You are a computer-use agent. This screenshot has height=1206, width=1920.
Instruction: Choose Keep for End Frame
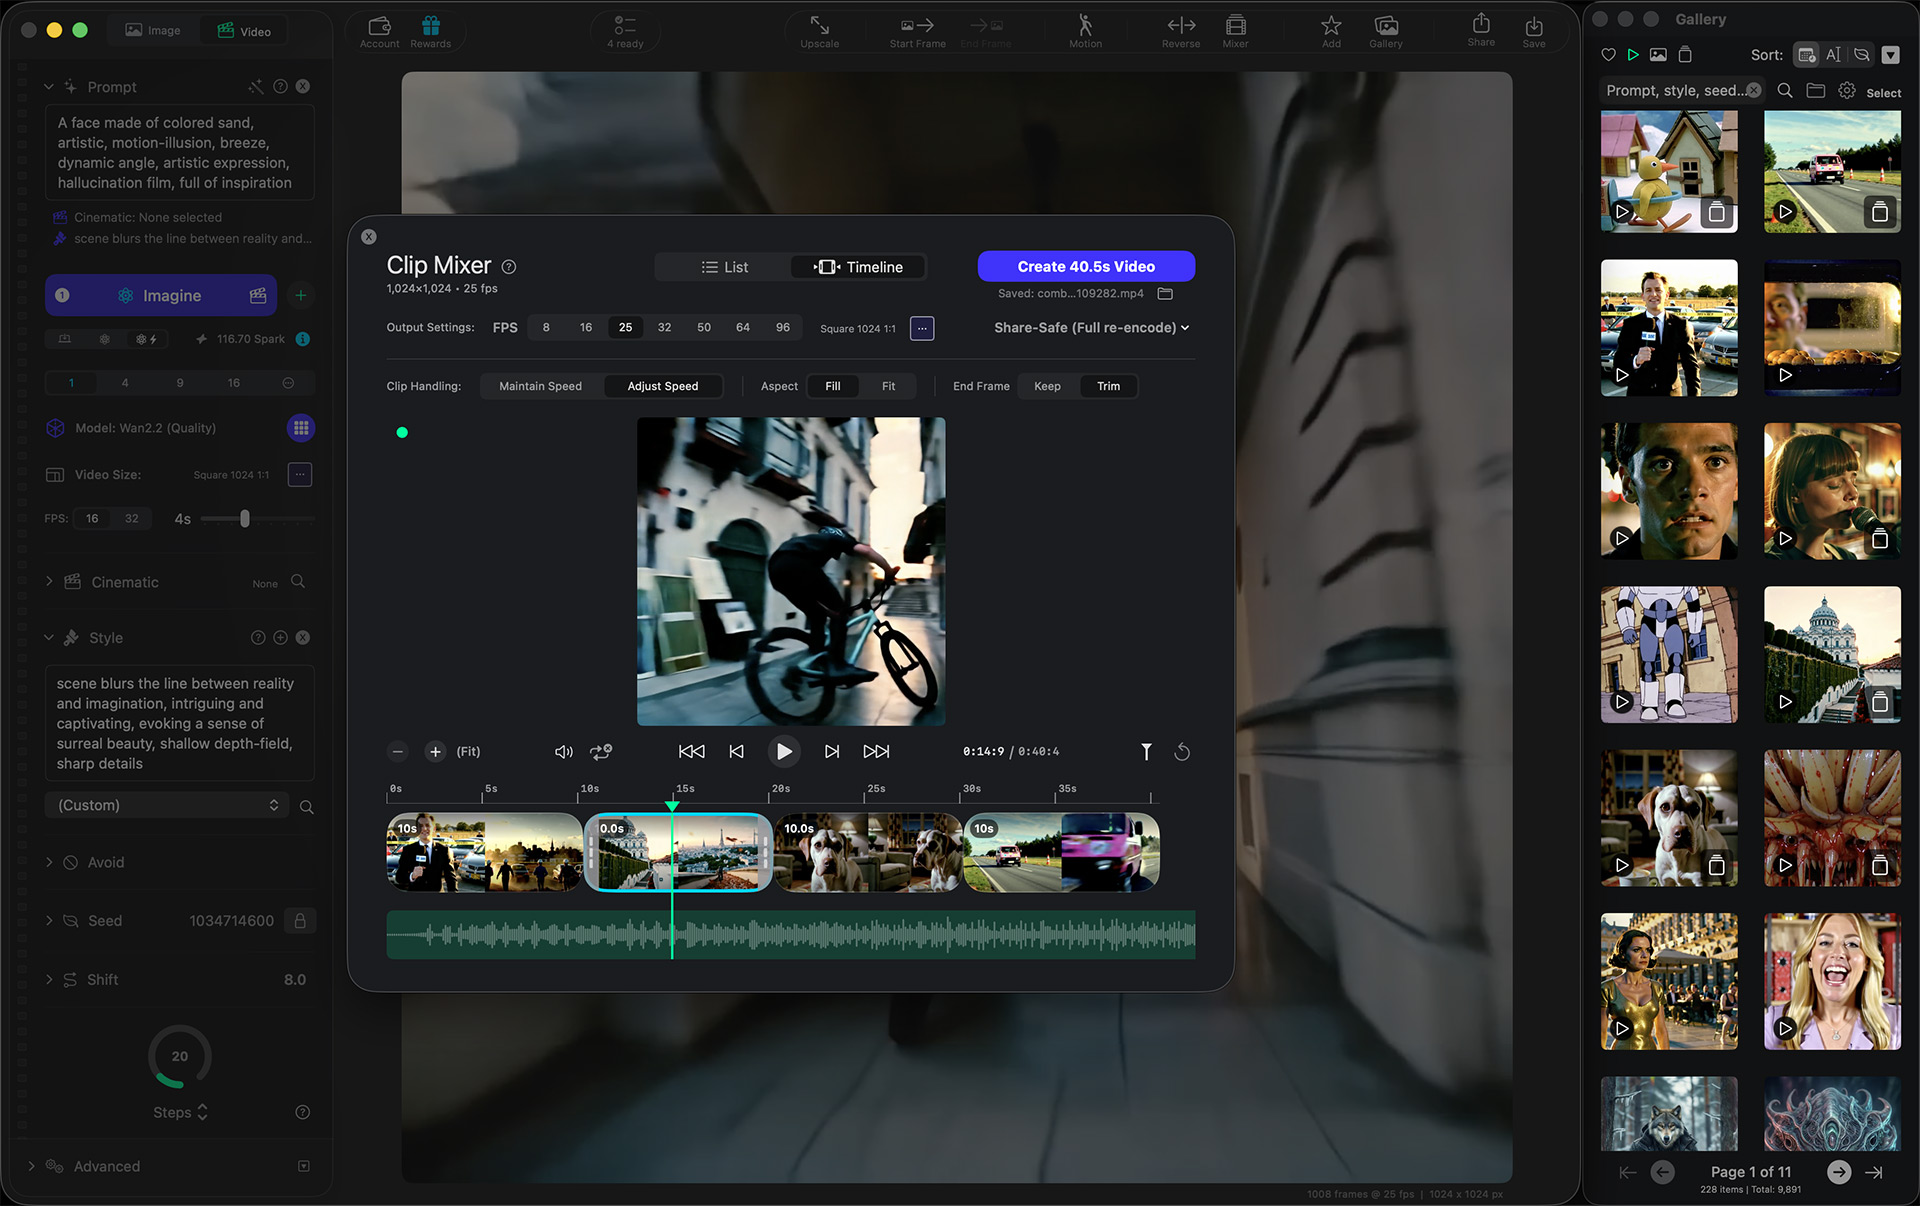pos(1047,386)
